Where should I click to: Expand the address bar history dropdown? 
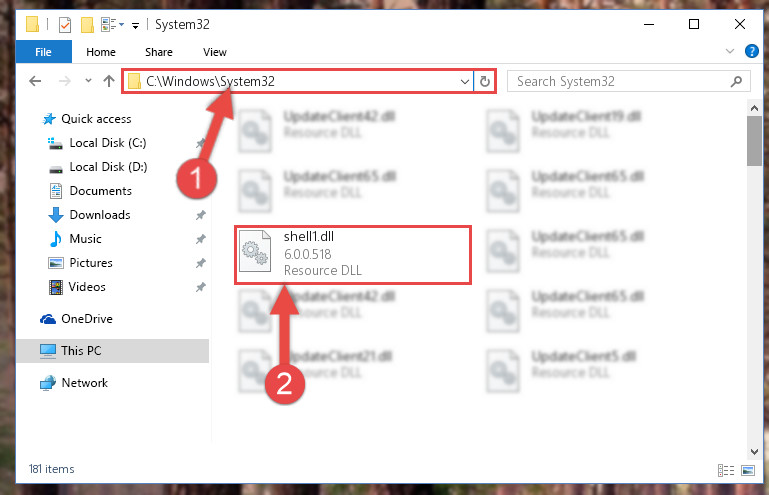(464, 81)
